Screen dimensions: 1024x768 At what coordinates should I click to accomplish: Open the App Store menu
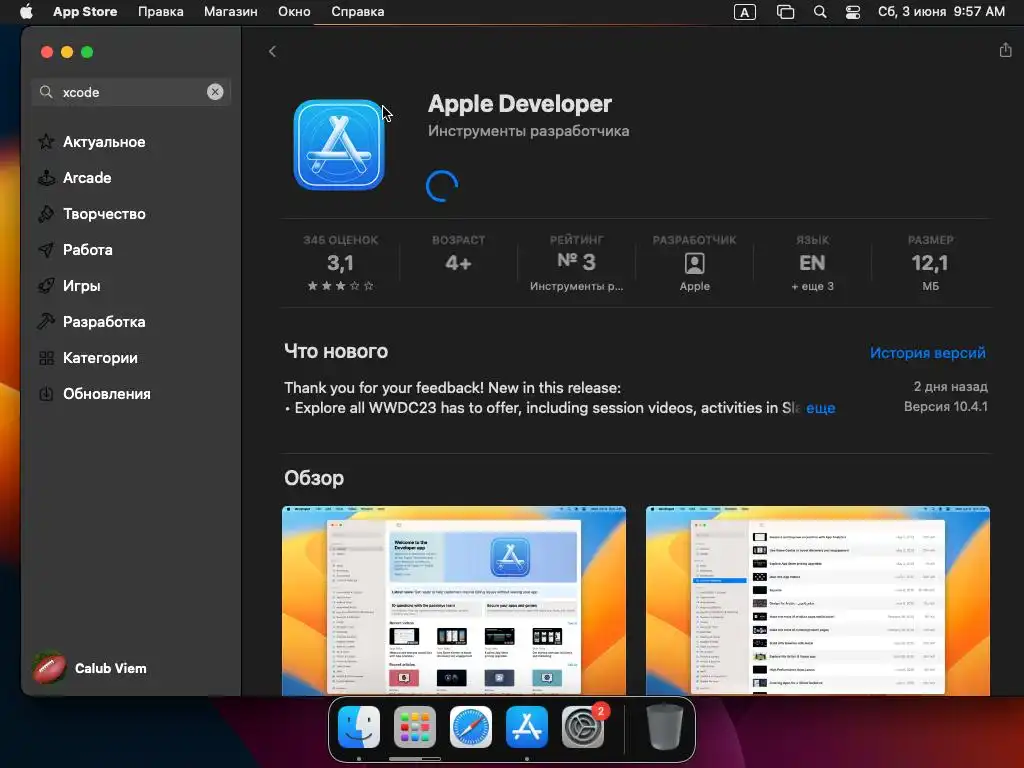pyautogui.click(x=85, y=12)
